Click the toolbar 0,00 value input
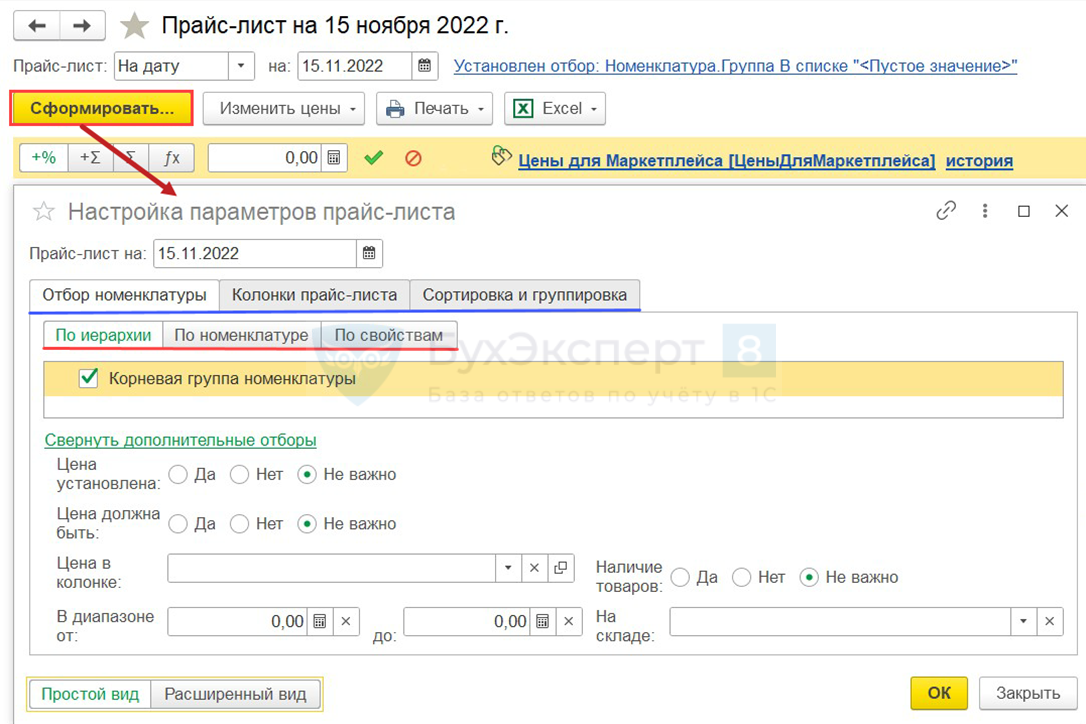 [x=265, y=157]
